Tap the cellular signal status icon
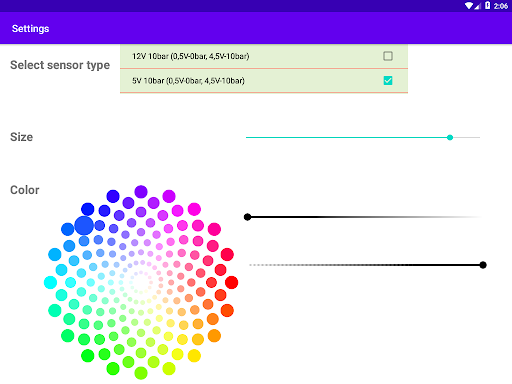This screenshot has height=384, width=512. coord(477,6)
